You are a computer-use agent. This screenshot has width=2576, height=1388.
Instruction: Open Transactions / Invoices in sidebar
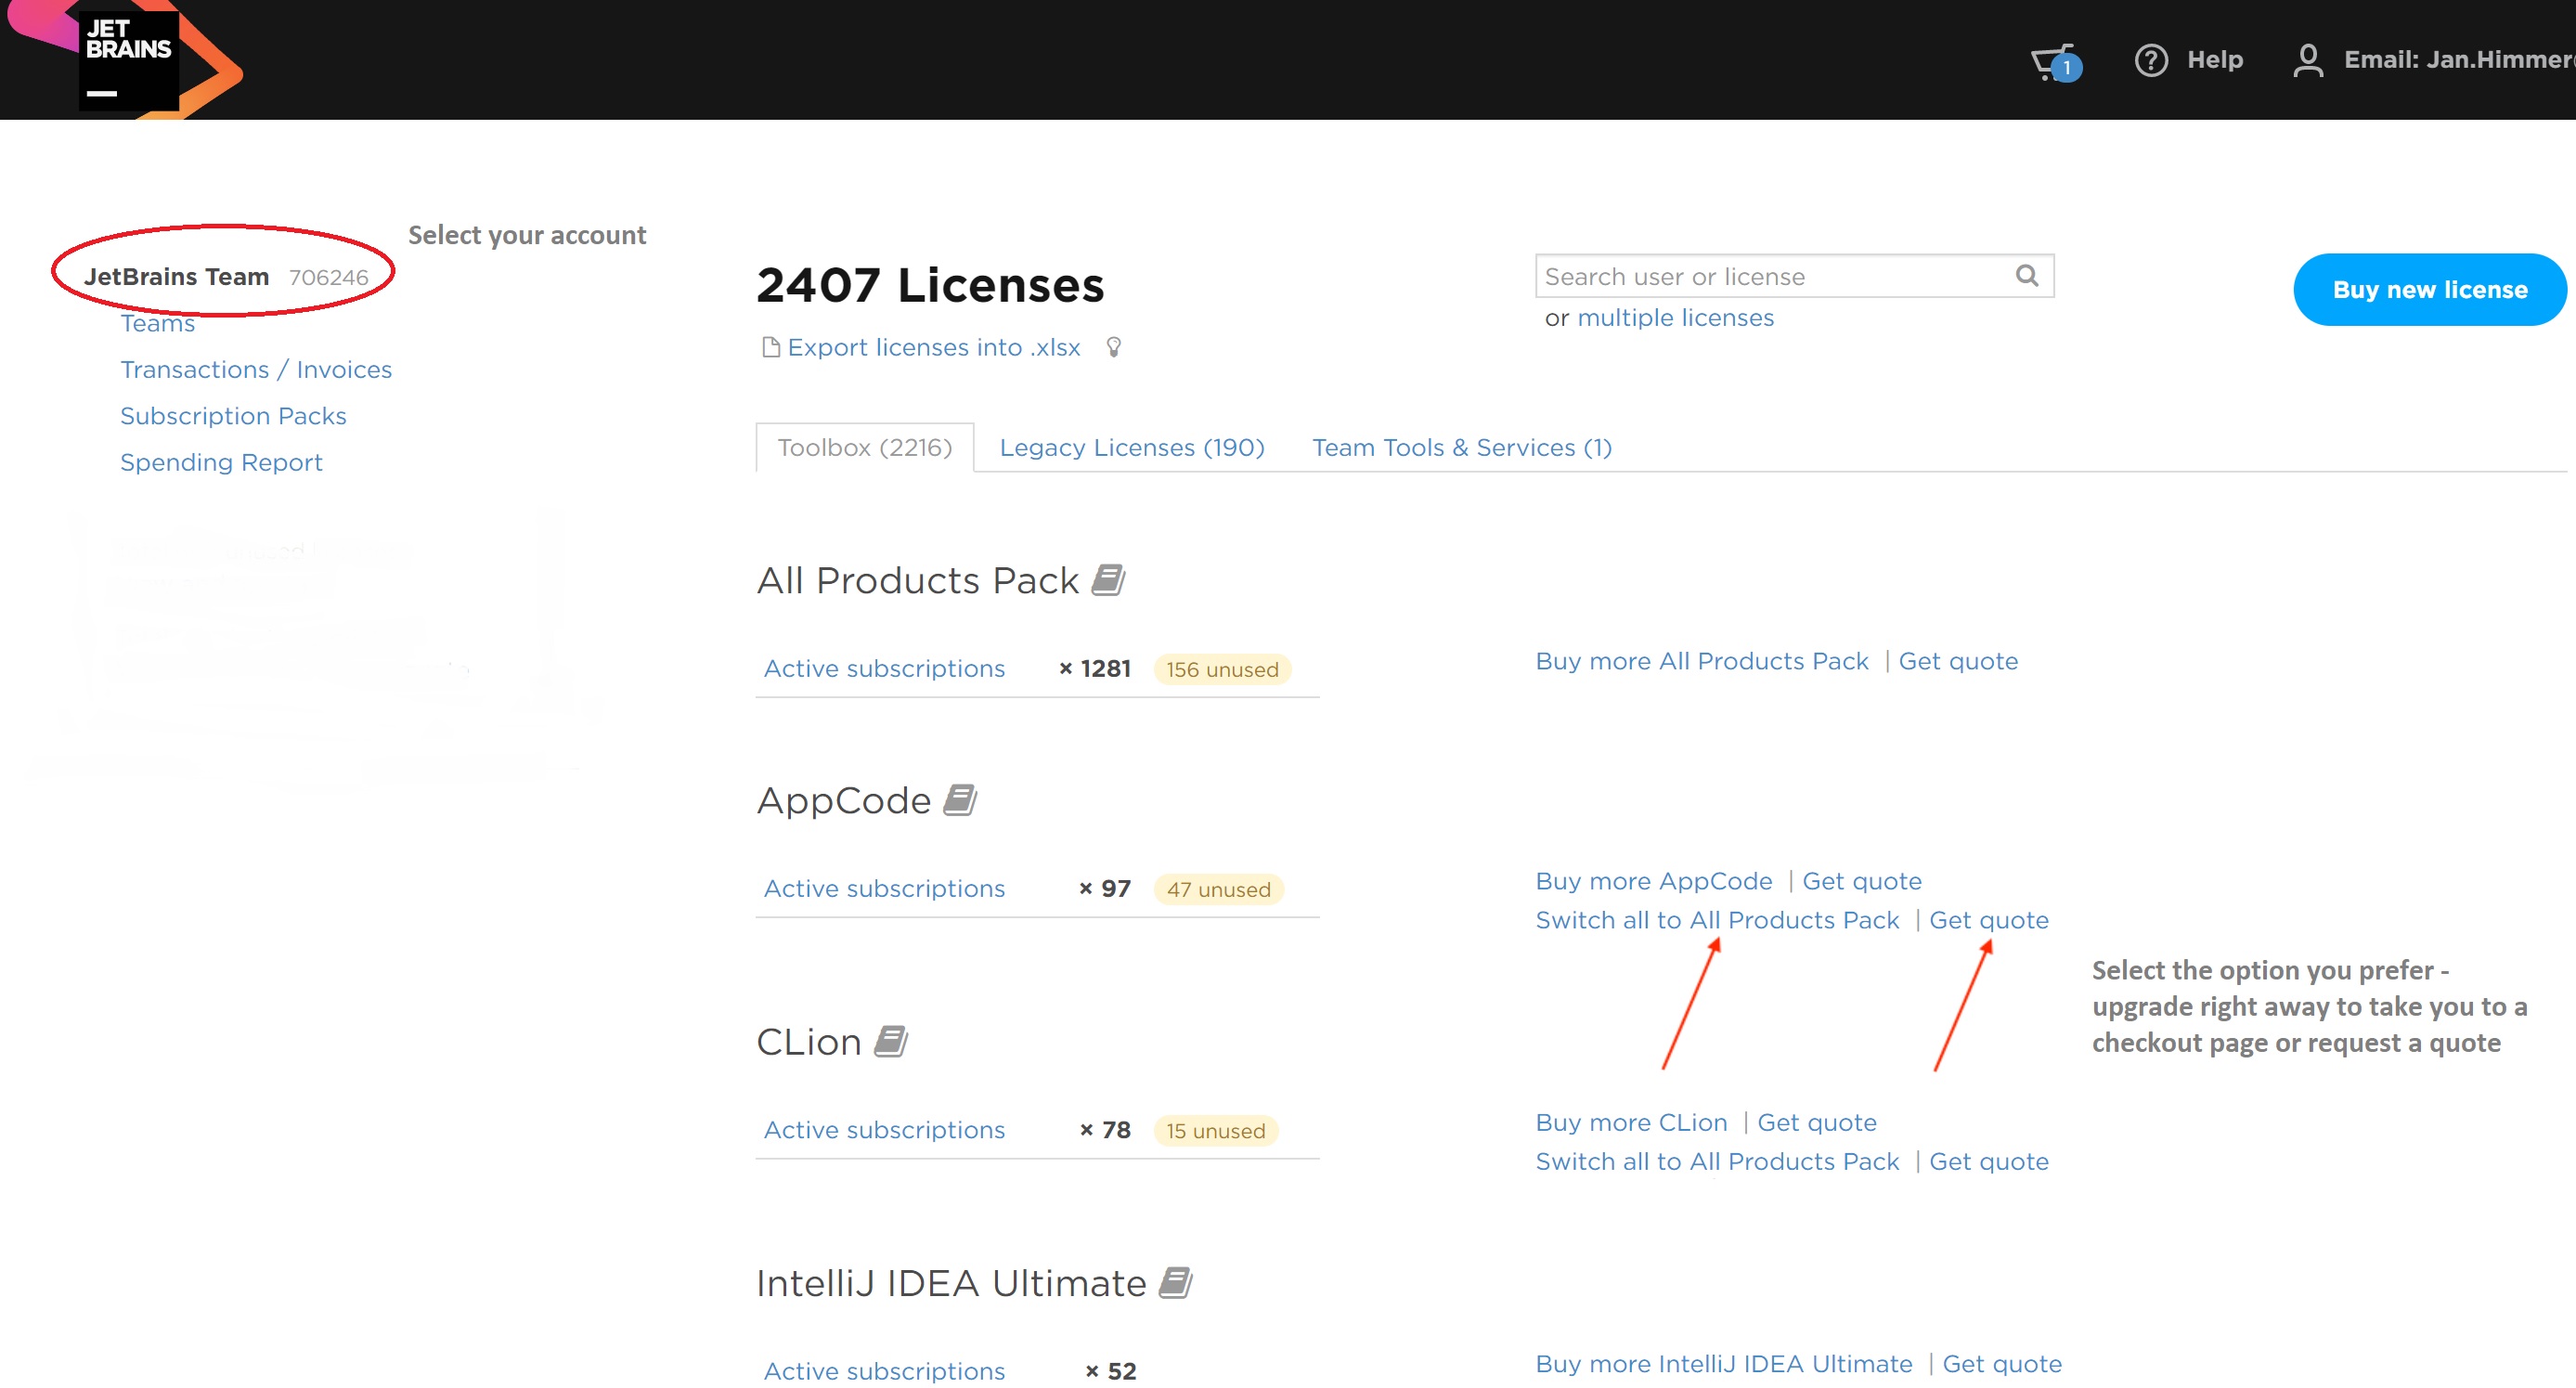tap(256, 370)
